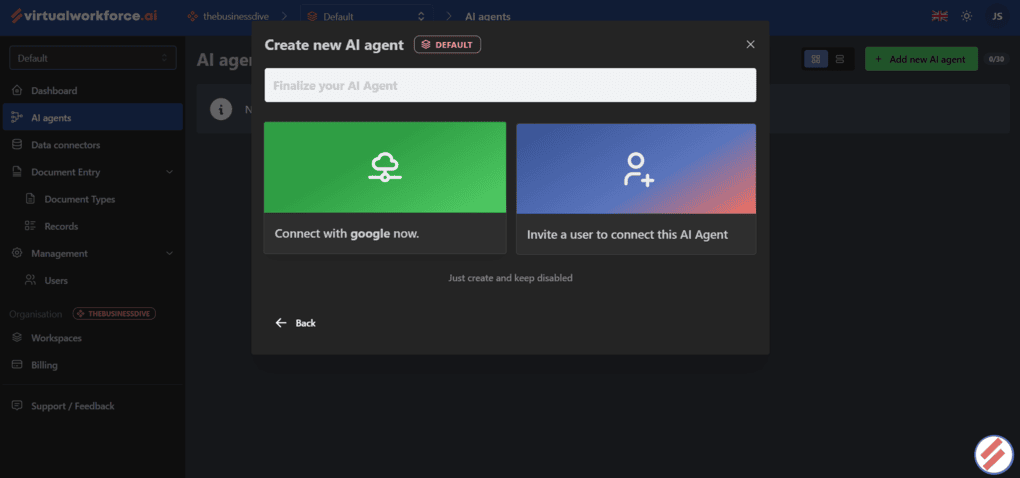Click the Document Entry folder icon
1020x478 pixels.
point(18,172)
